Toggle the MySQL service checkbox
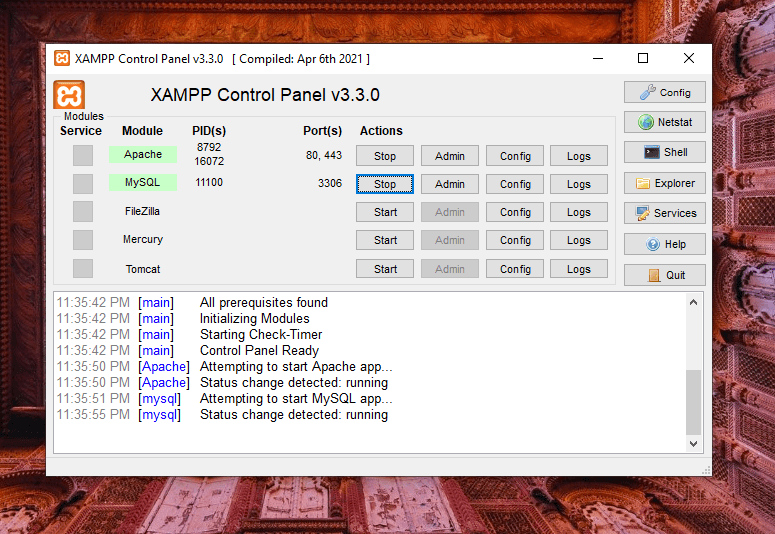Screen dimensions: 775x534 [83, 183]
